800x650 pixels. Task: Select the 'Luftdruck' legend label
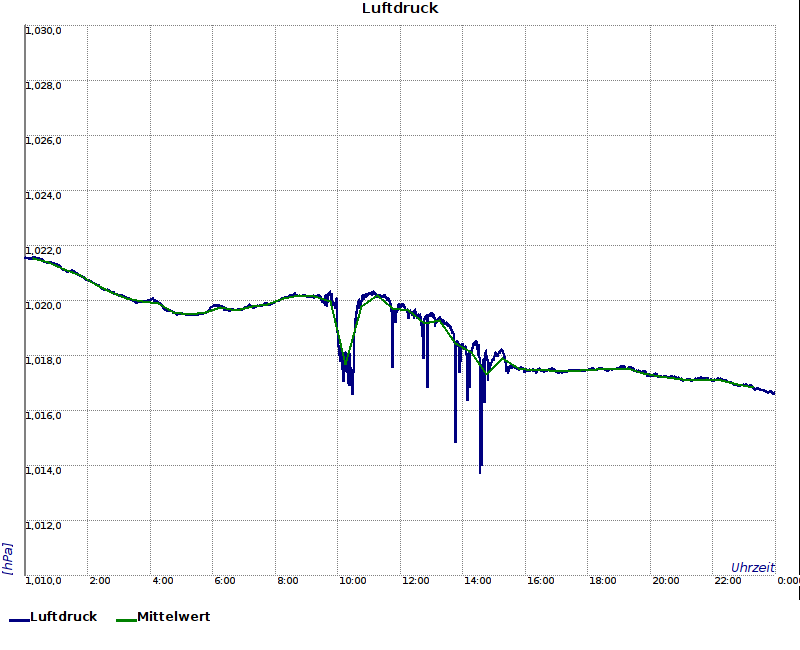click(63, 616)
